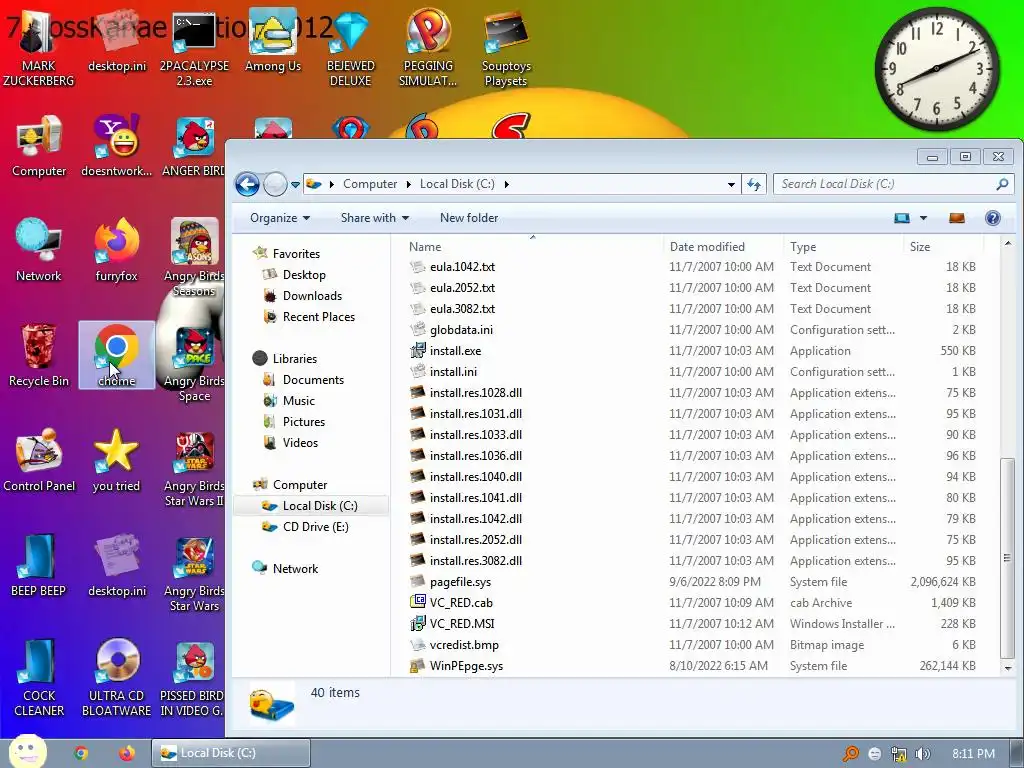Click the file list vertical scrollbar thumb

(x=1008, y=558)
